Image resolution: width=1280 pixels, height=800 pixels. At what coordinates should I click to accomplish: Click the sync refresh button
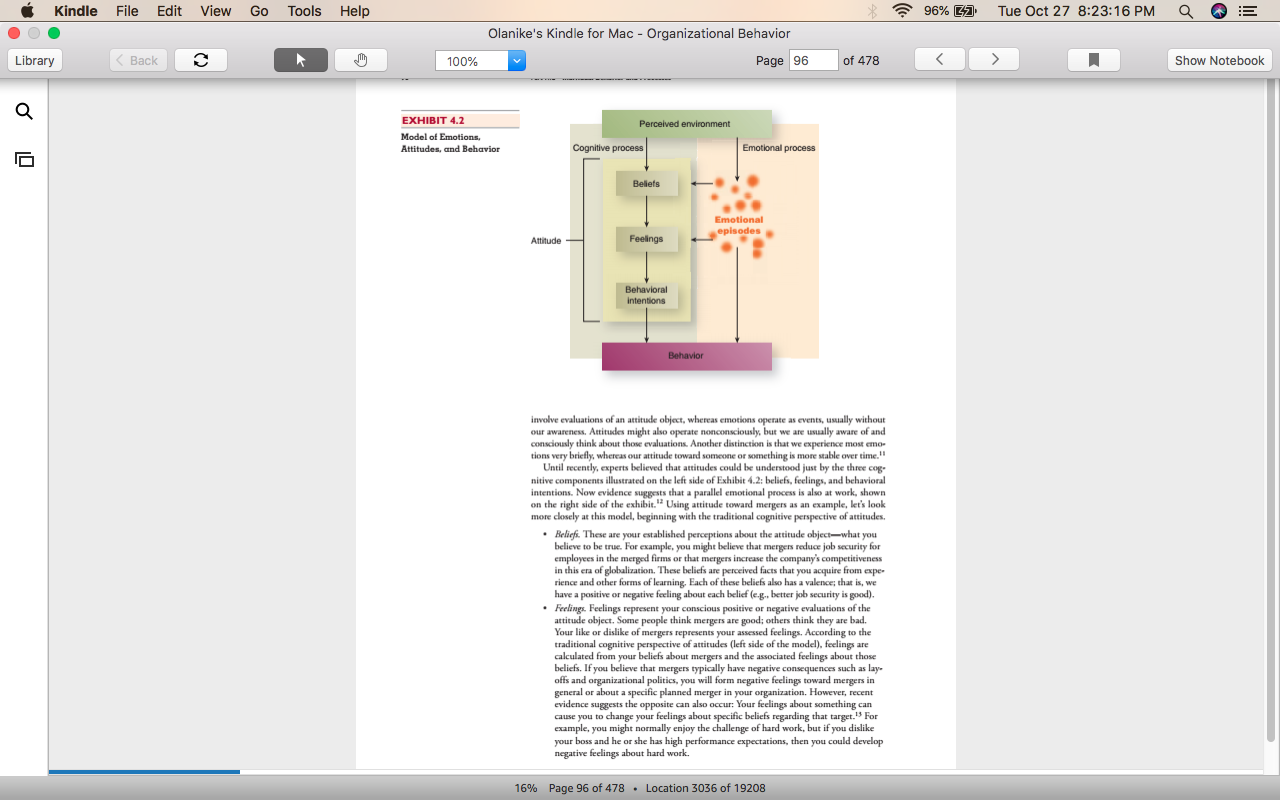point(201,60)
